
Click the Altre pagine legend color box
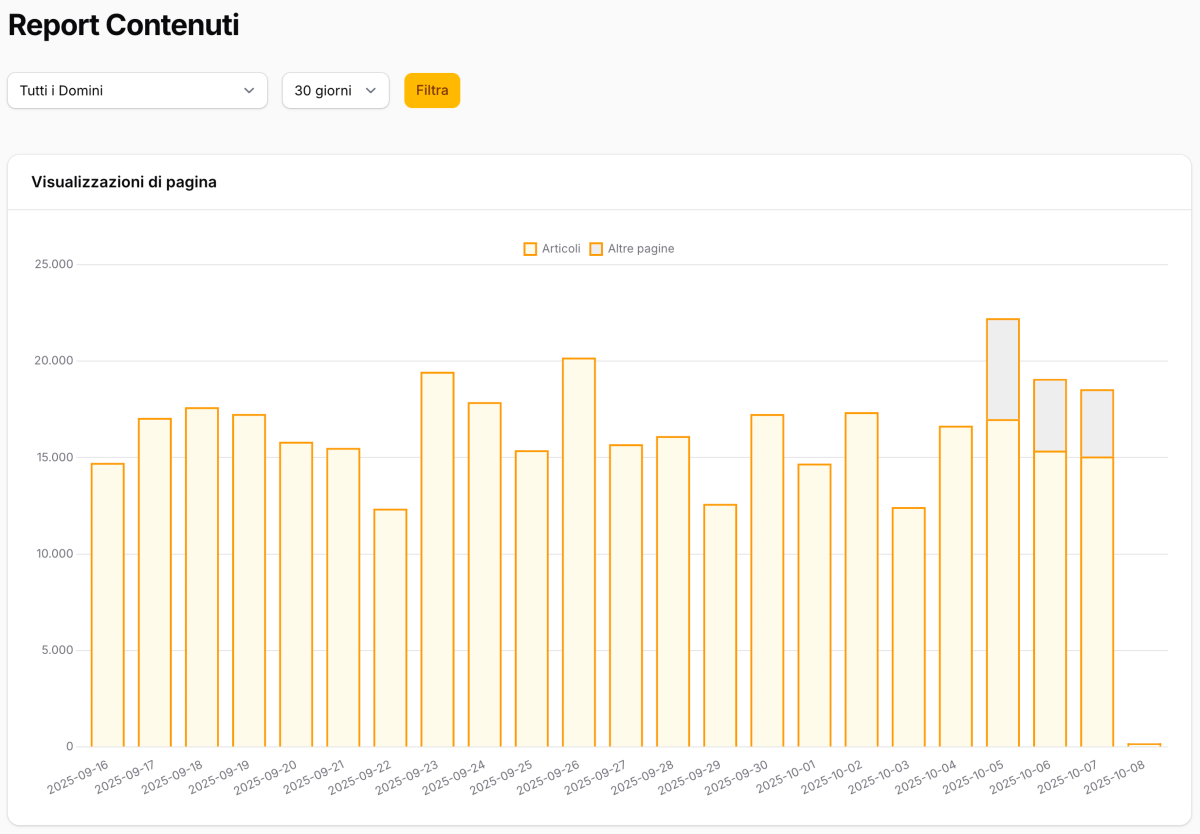point(596,248)
